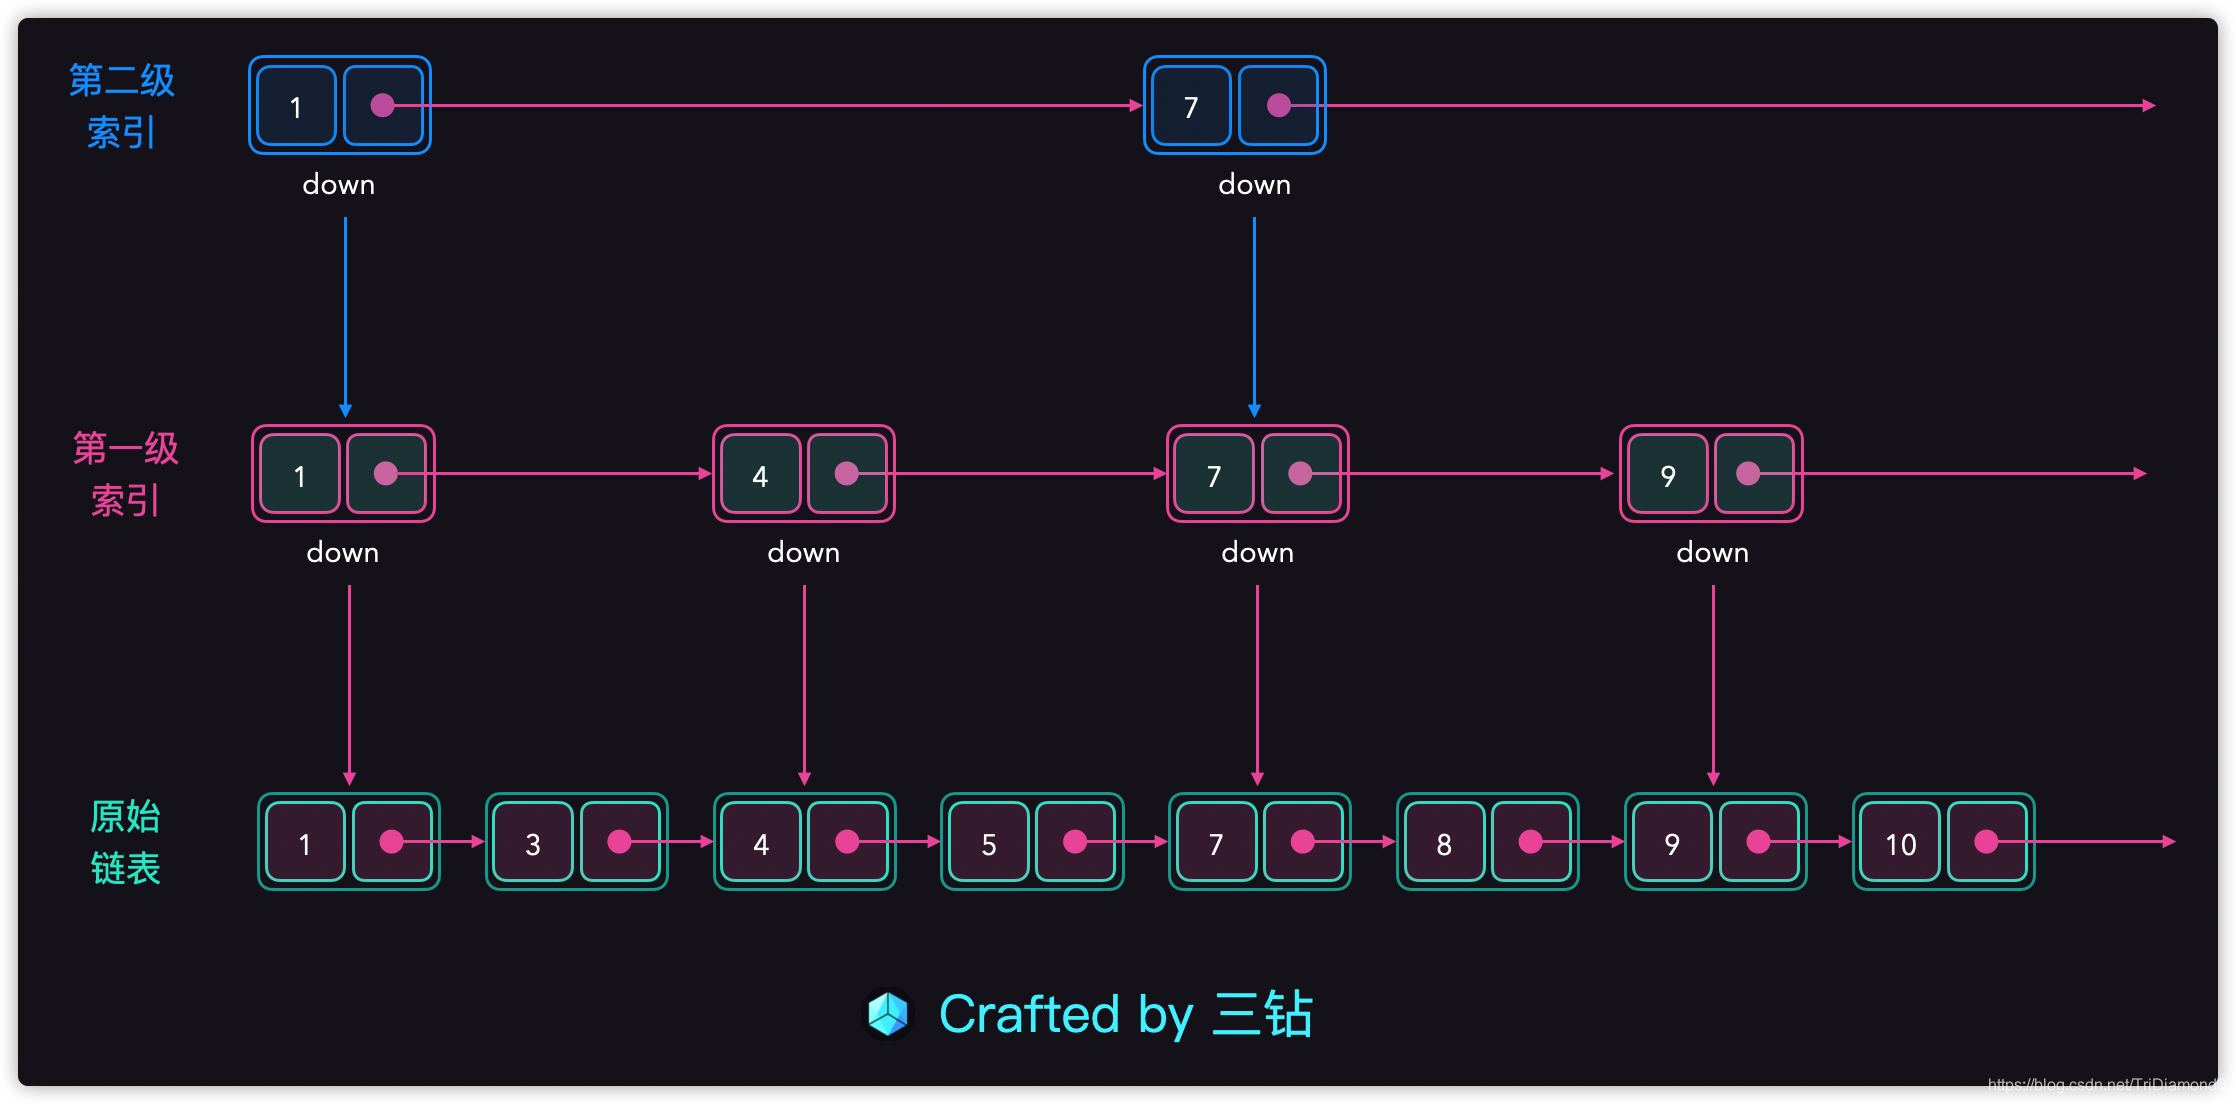Image resolution: width=2236 pixels, height=1104 pixels.
Task: Click the pointer dot in second-level node 1
Action: [382, 105]
